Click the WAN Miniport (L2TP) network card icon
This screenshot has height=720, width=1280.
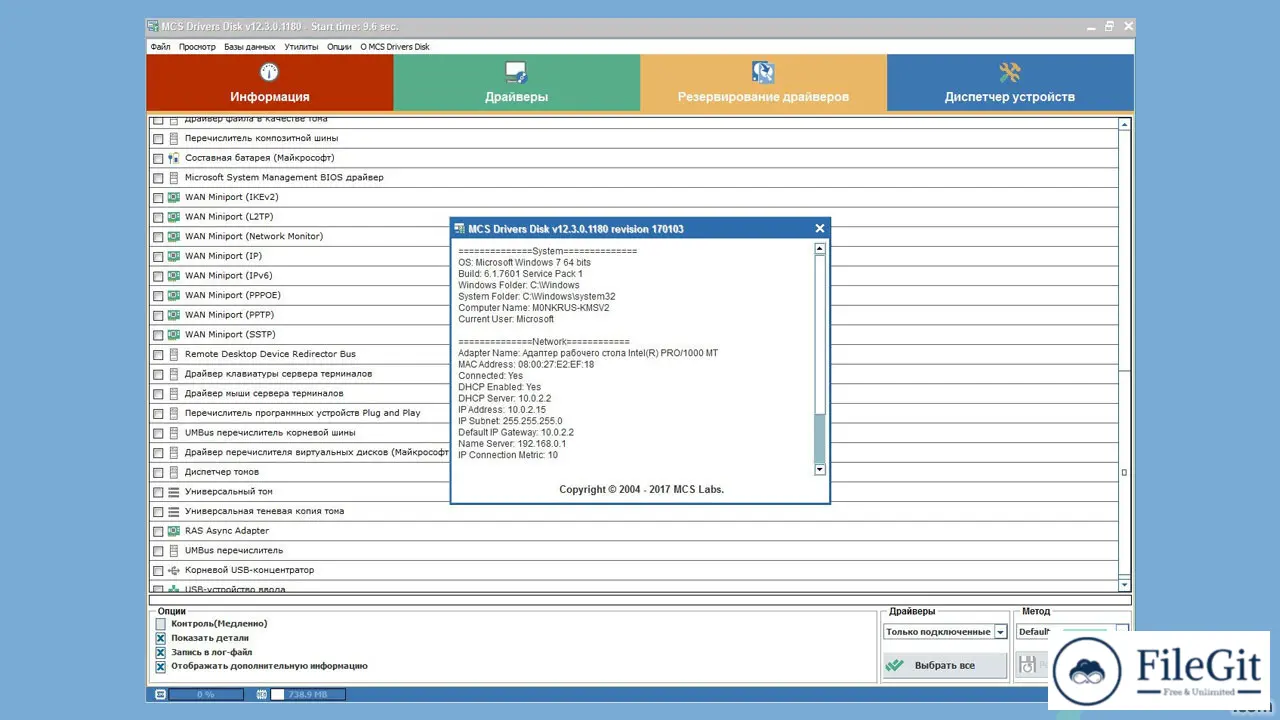[x=174, y=217]
